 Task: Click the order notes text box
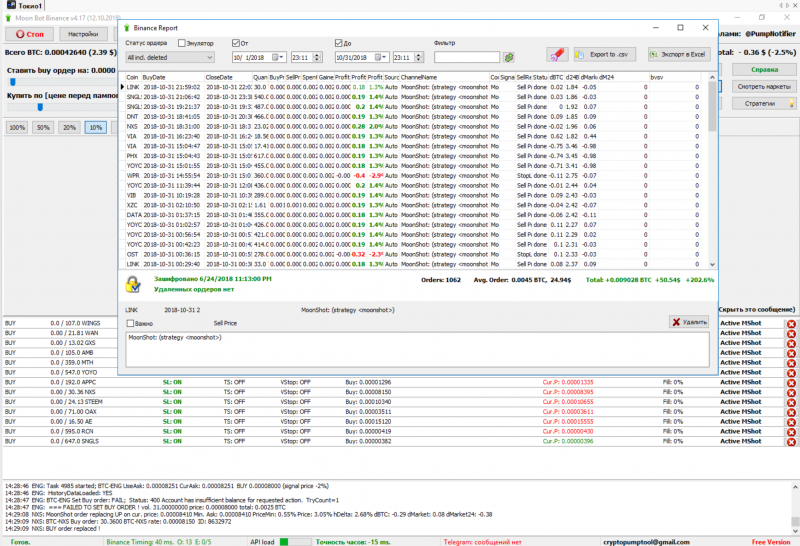[x=417, y=350]
